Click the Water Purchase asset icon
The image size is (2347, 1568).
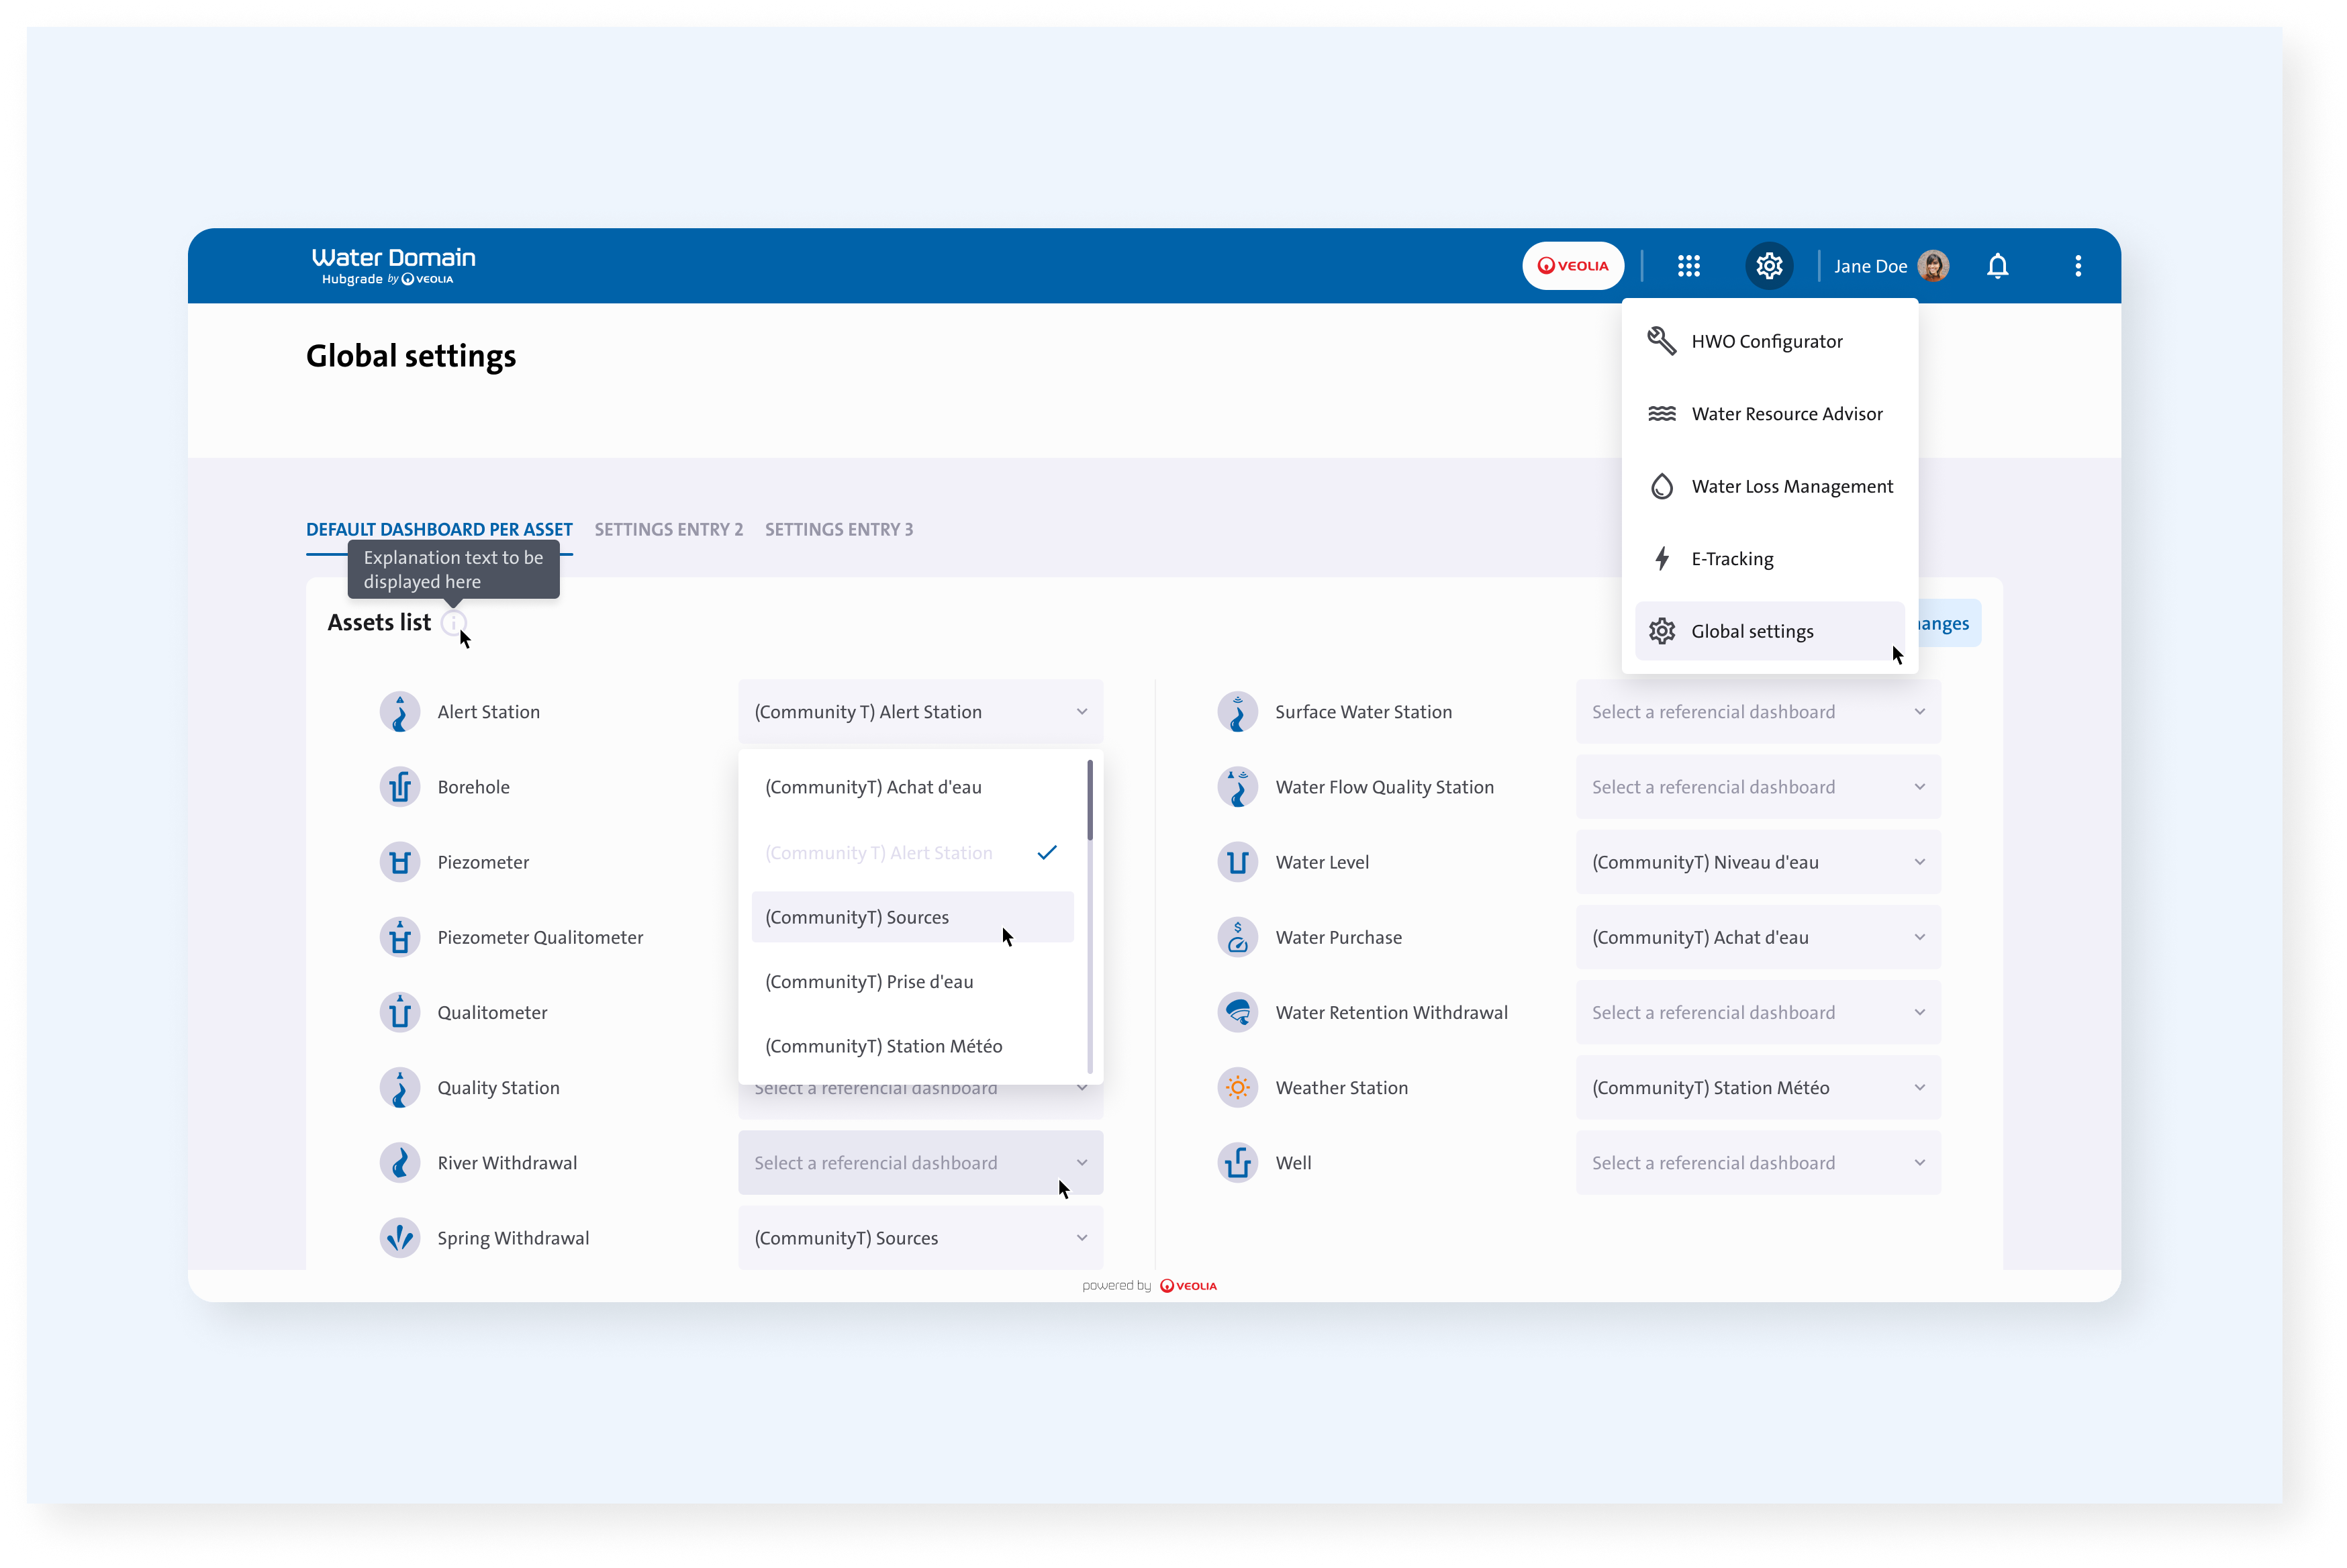coord(1238,937)
